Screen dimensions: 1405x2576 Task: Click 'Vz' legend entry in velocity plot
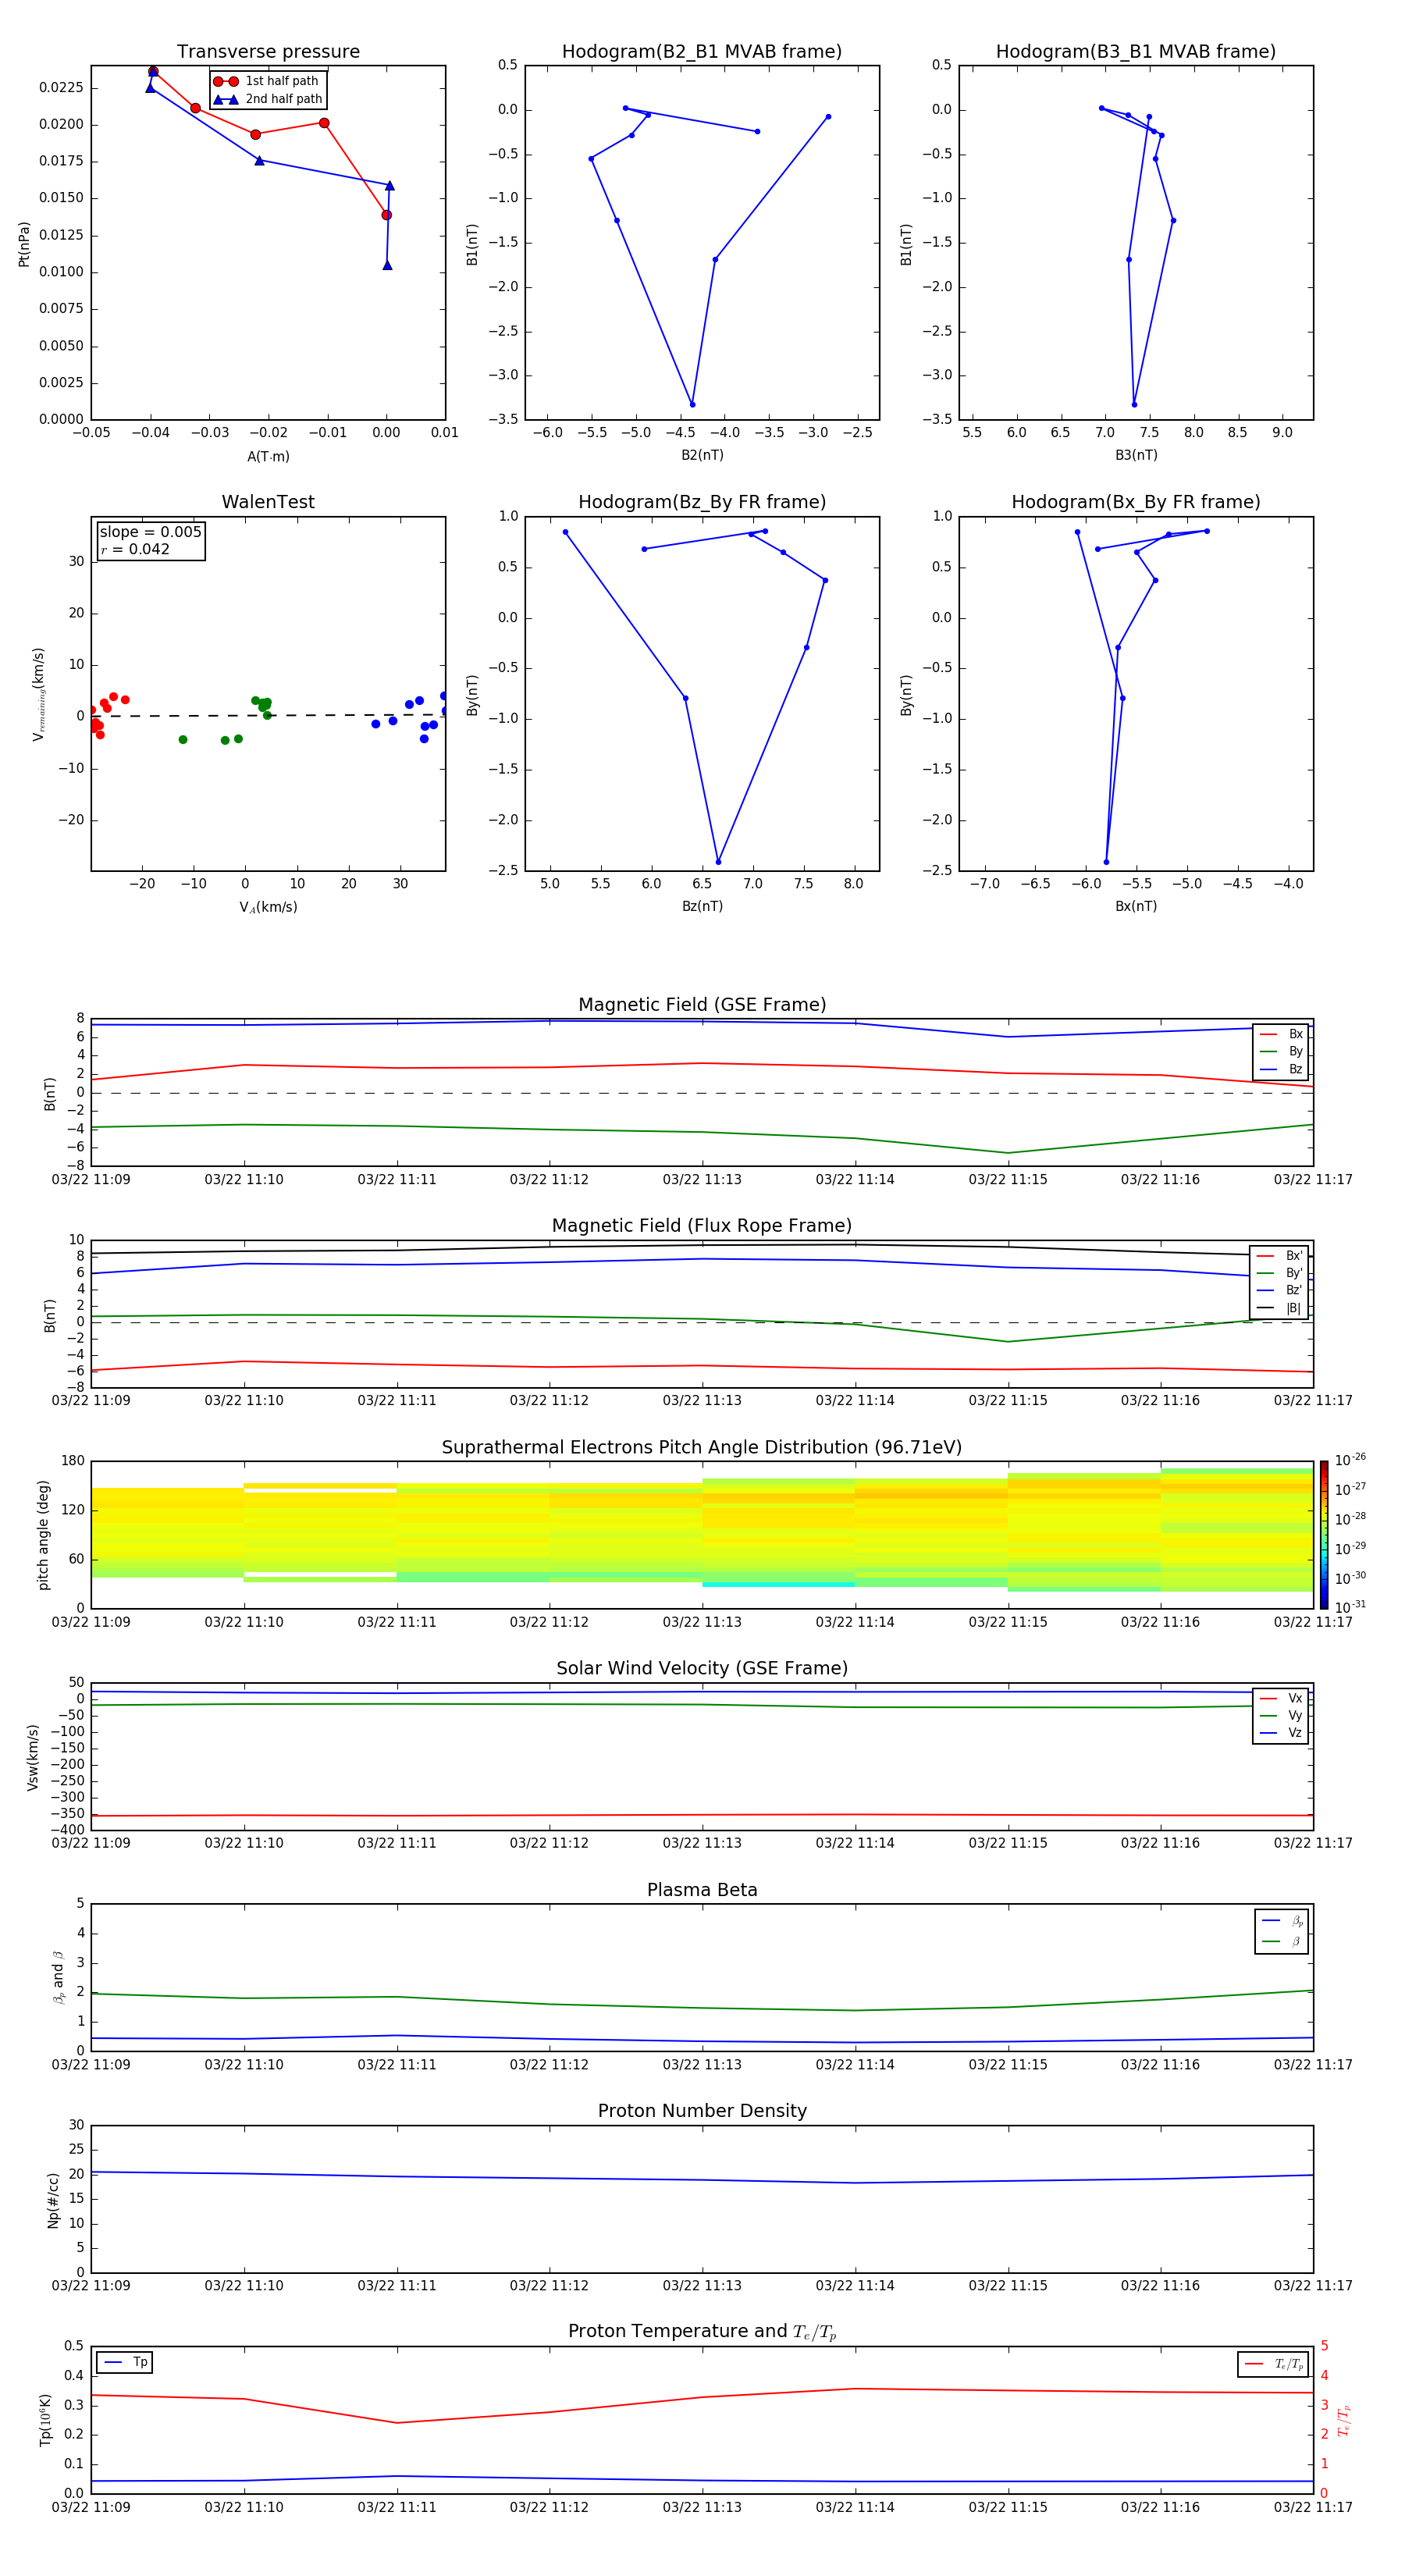point(1281,1733)
